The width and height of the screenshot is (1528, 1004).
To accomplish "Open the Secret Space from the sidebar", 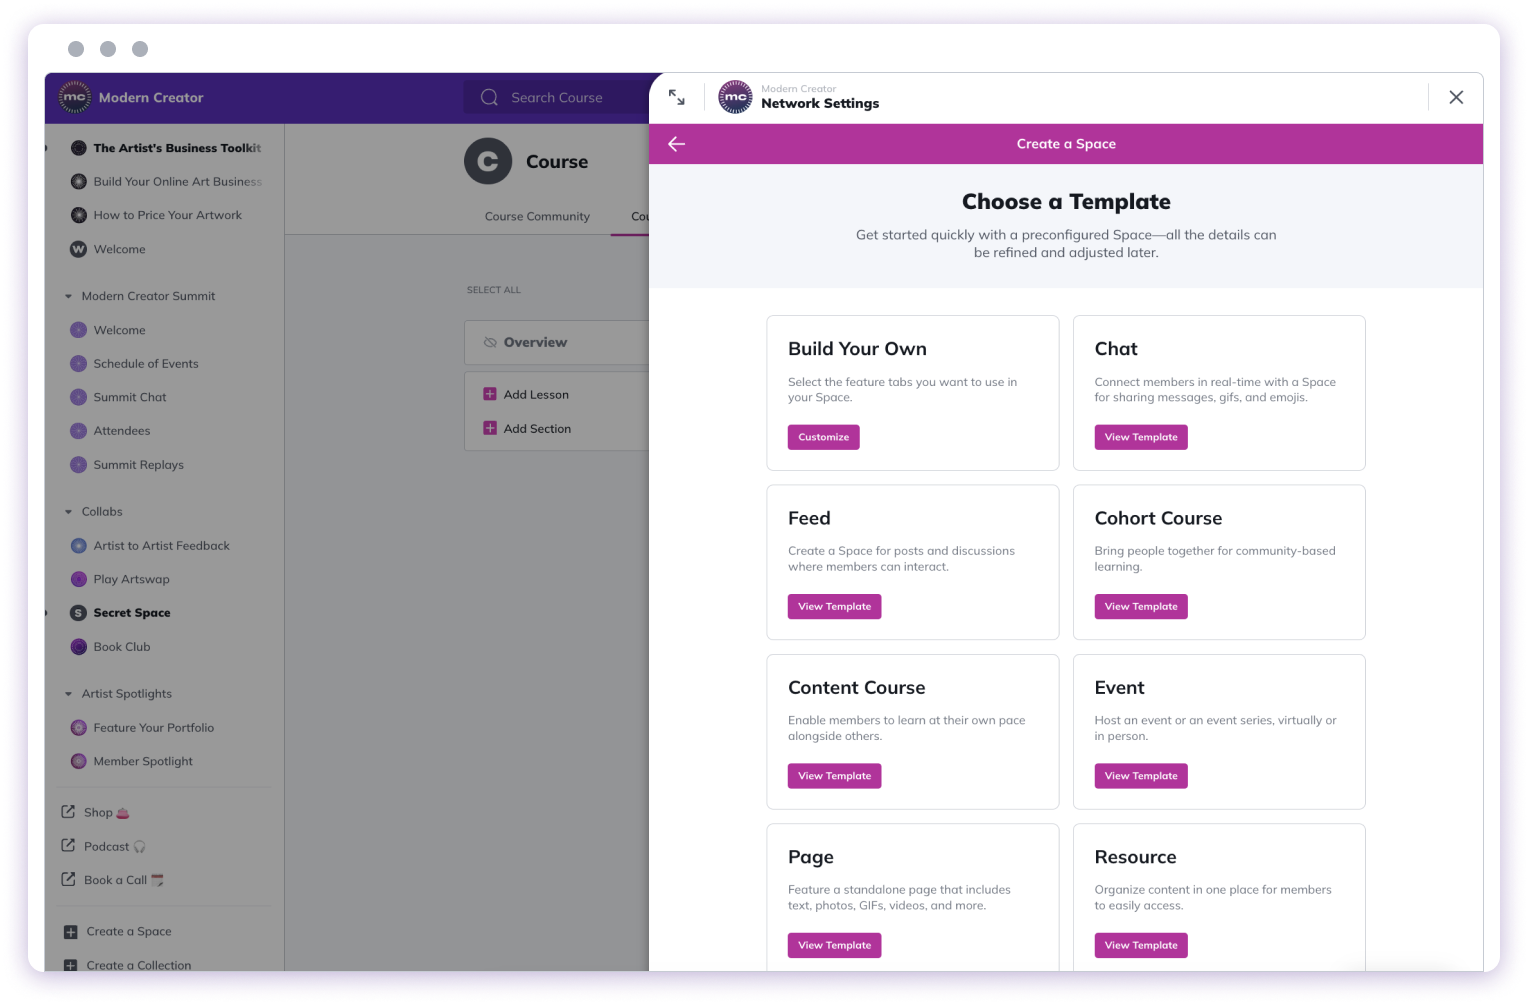I will tap(130, 612).
